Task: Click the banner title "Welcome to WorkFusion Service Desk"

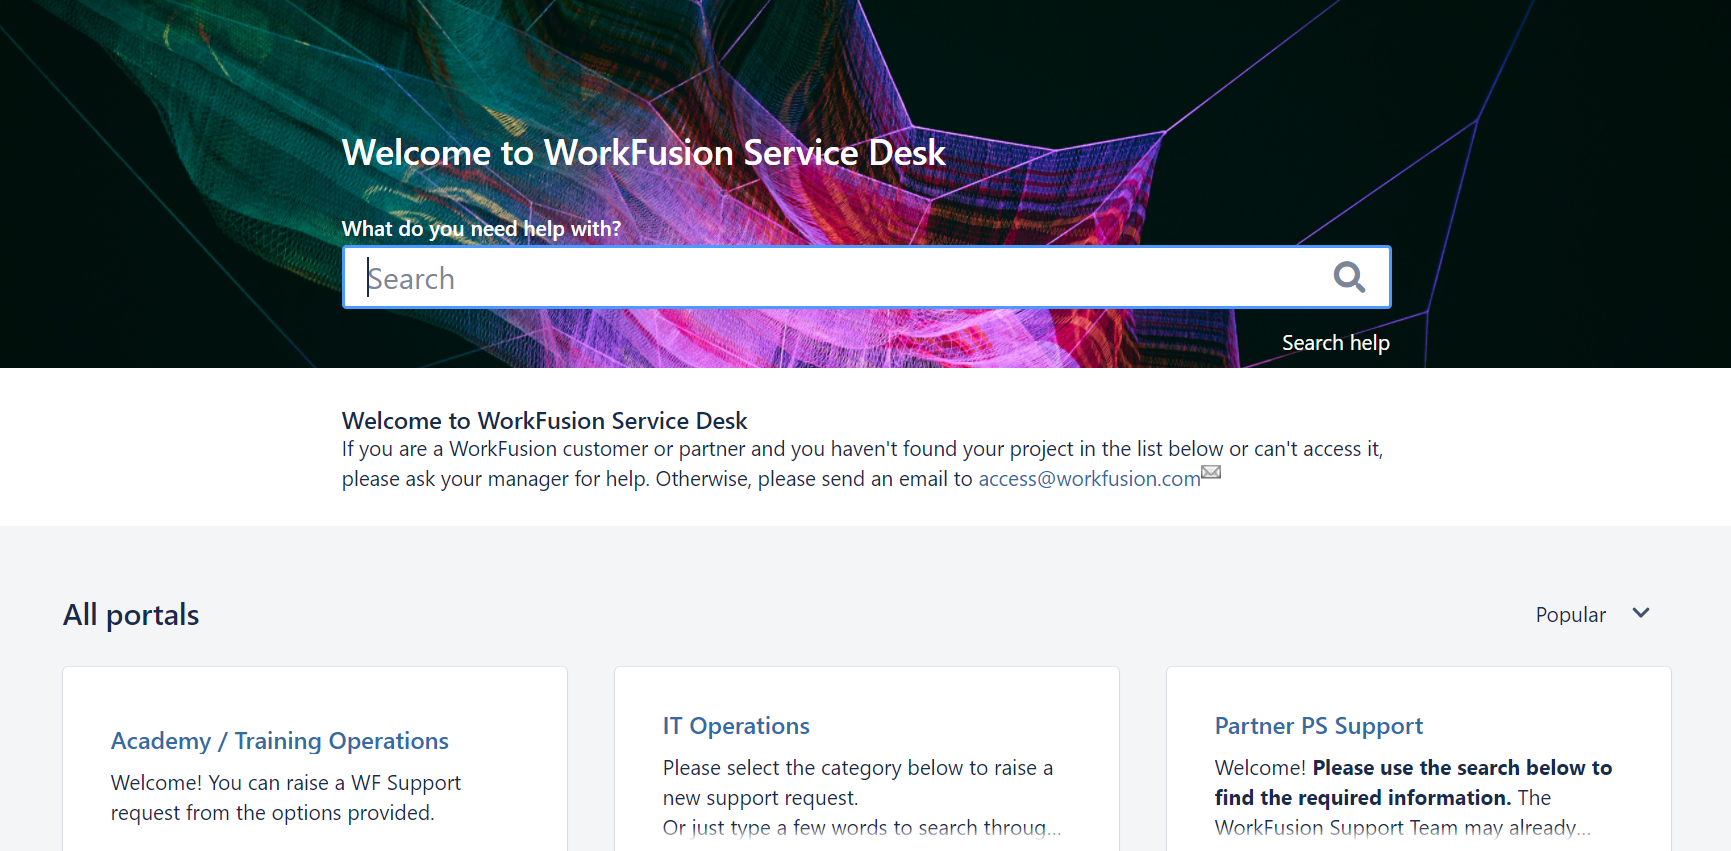Action: tap(643, 153)
